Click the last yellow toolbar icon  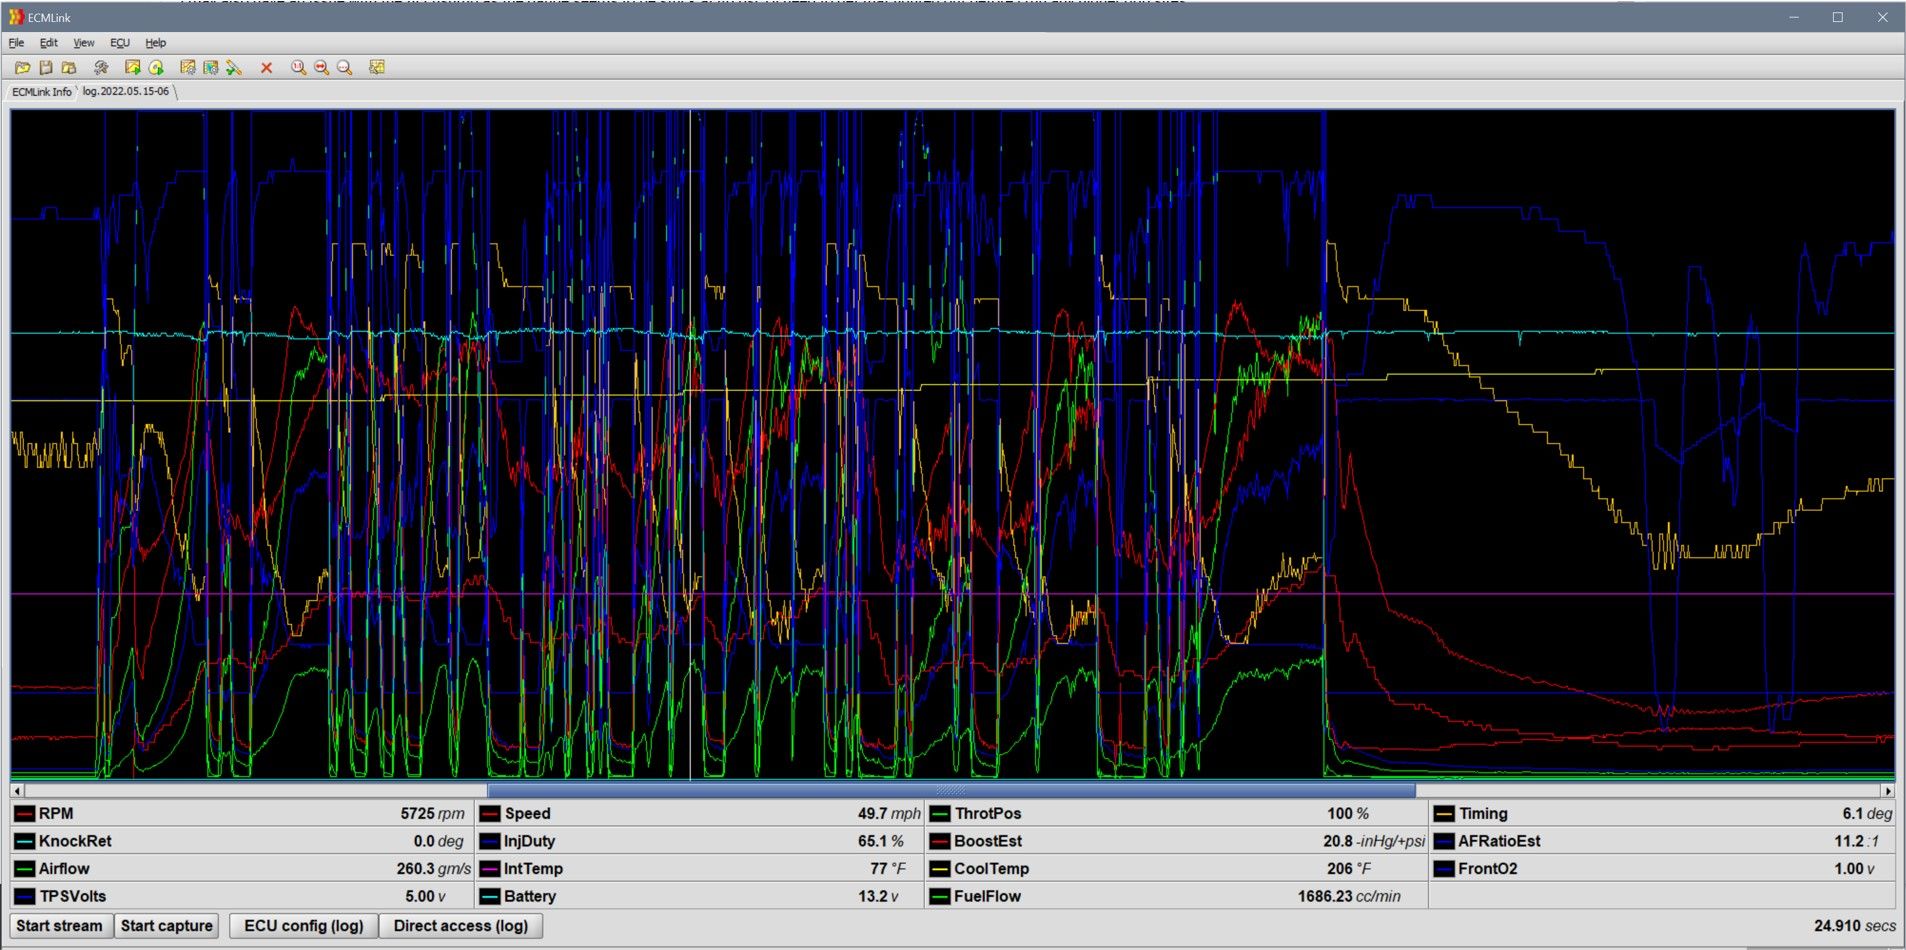pyautogui.click(x=377, y=67)
